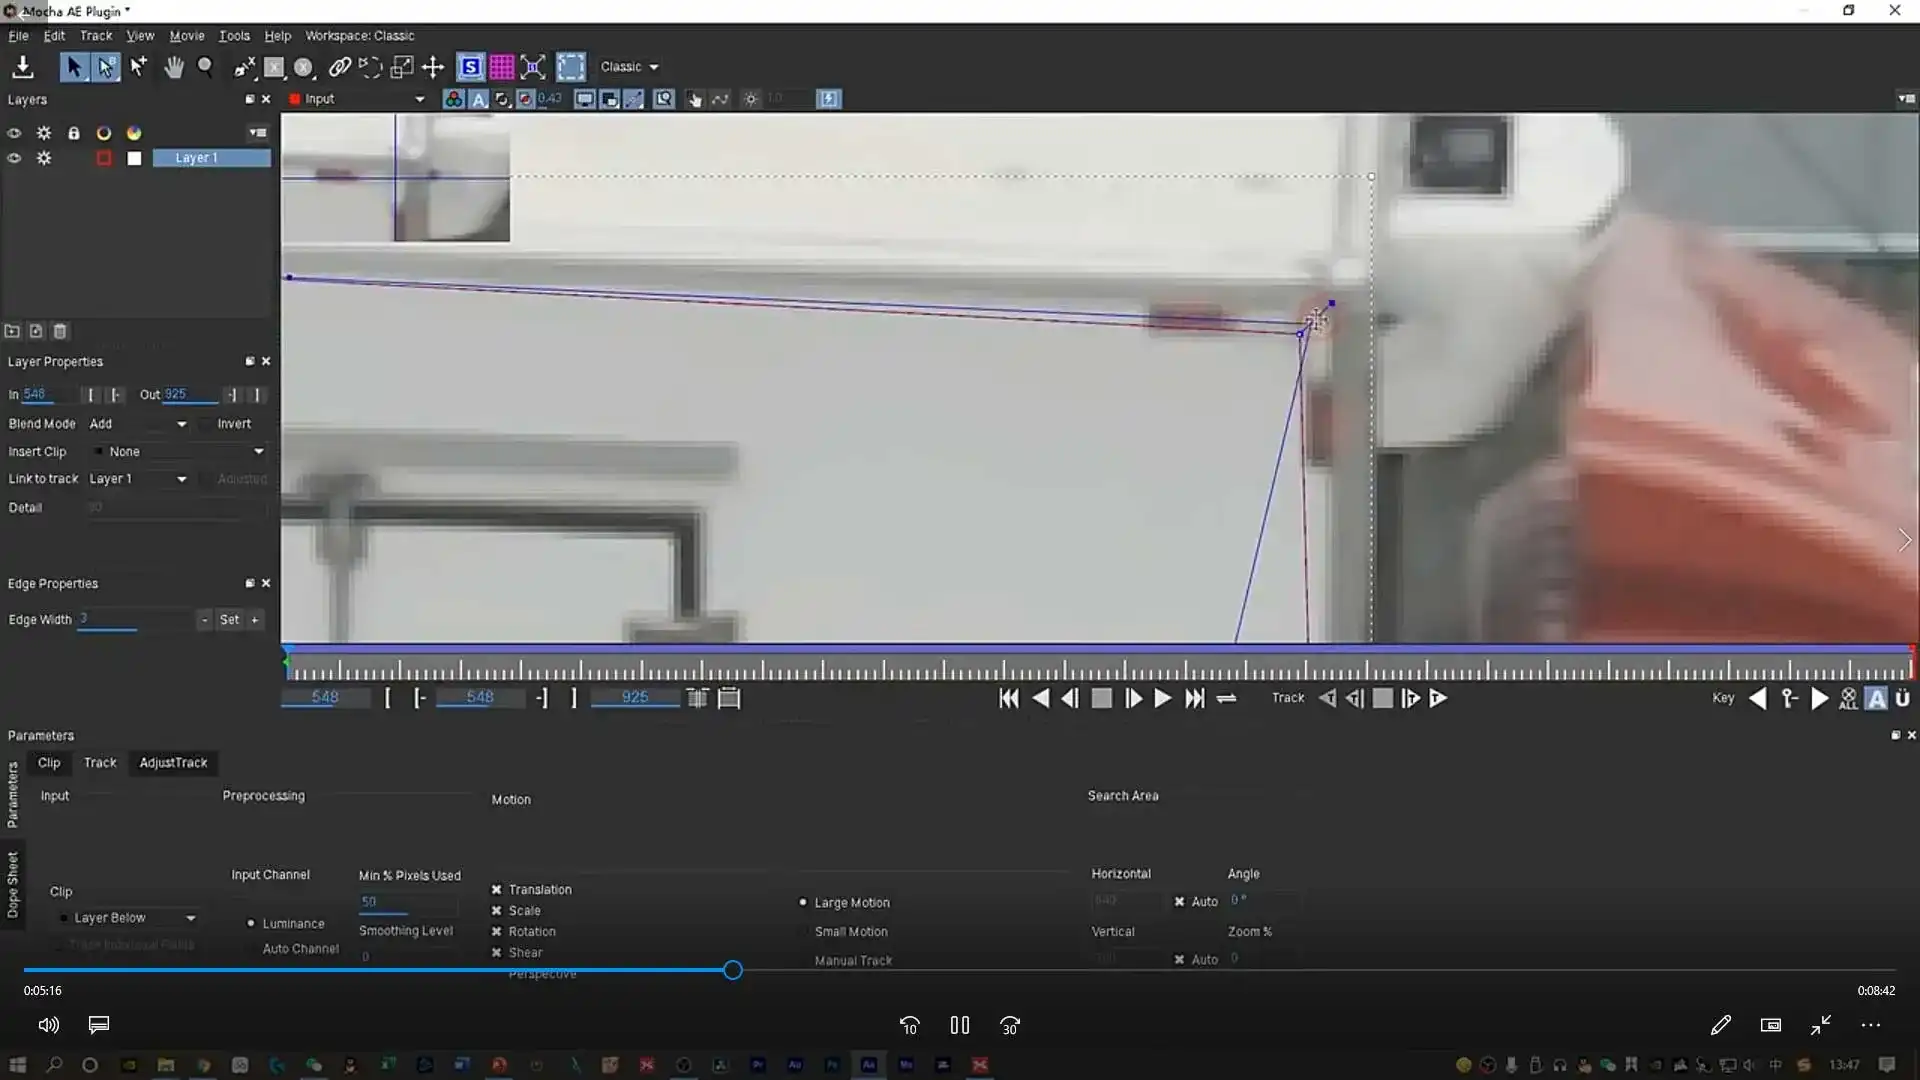1920x1080 pixels.
Task: Toggle the pink grid overlay icon
Action: click(502, 67)
